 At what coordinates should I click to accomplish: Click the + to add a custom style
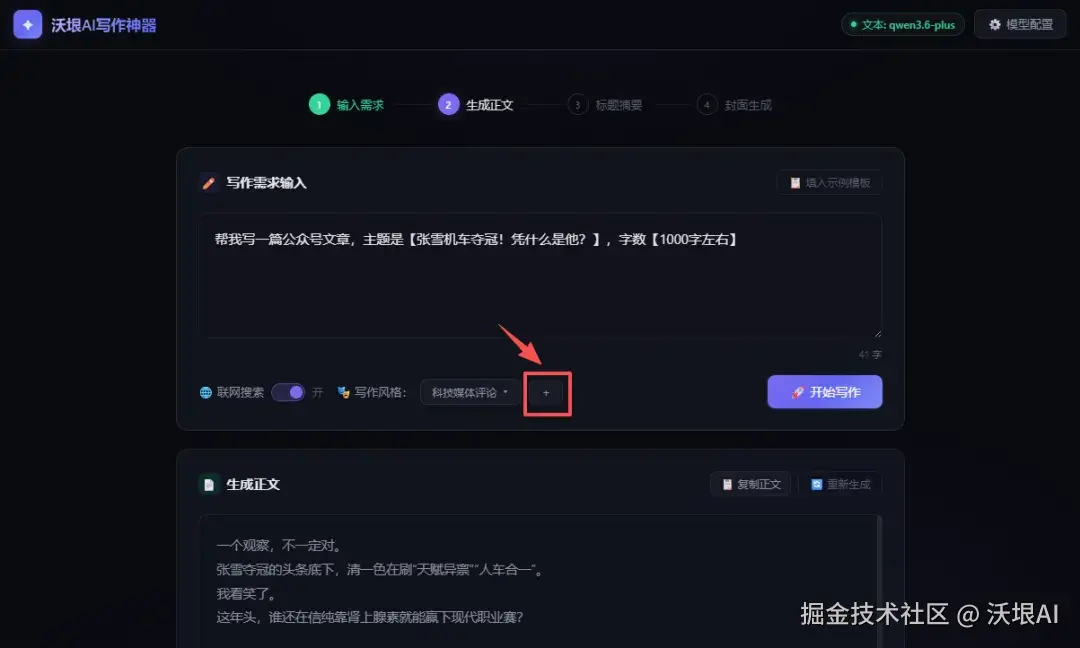547,392
